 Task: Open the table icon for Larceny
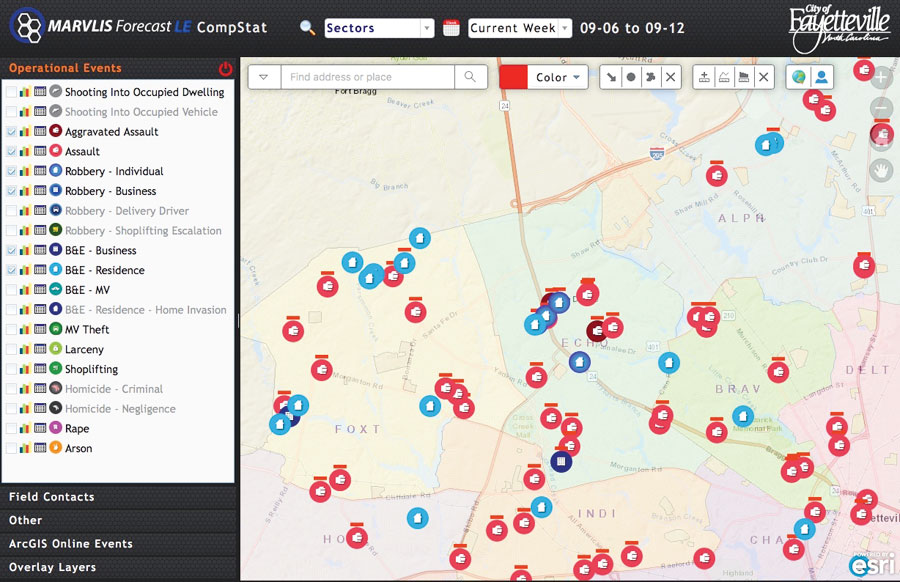tap(40, 349)
